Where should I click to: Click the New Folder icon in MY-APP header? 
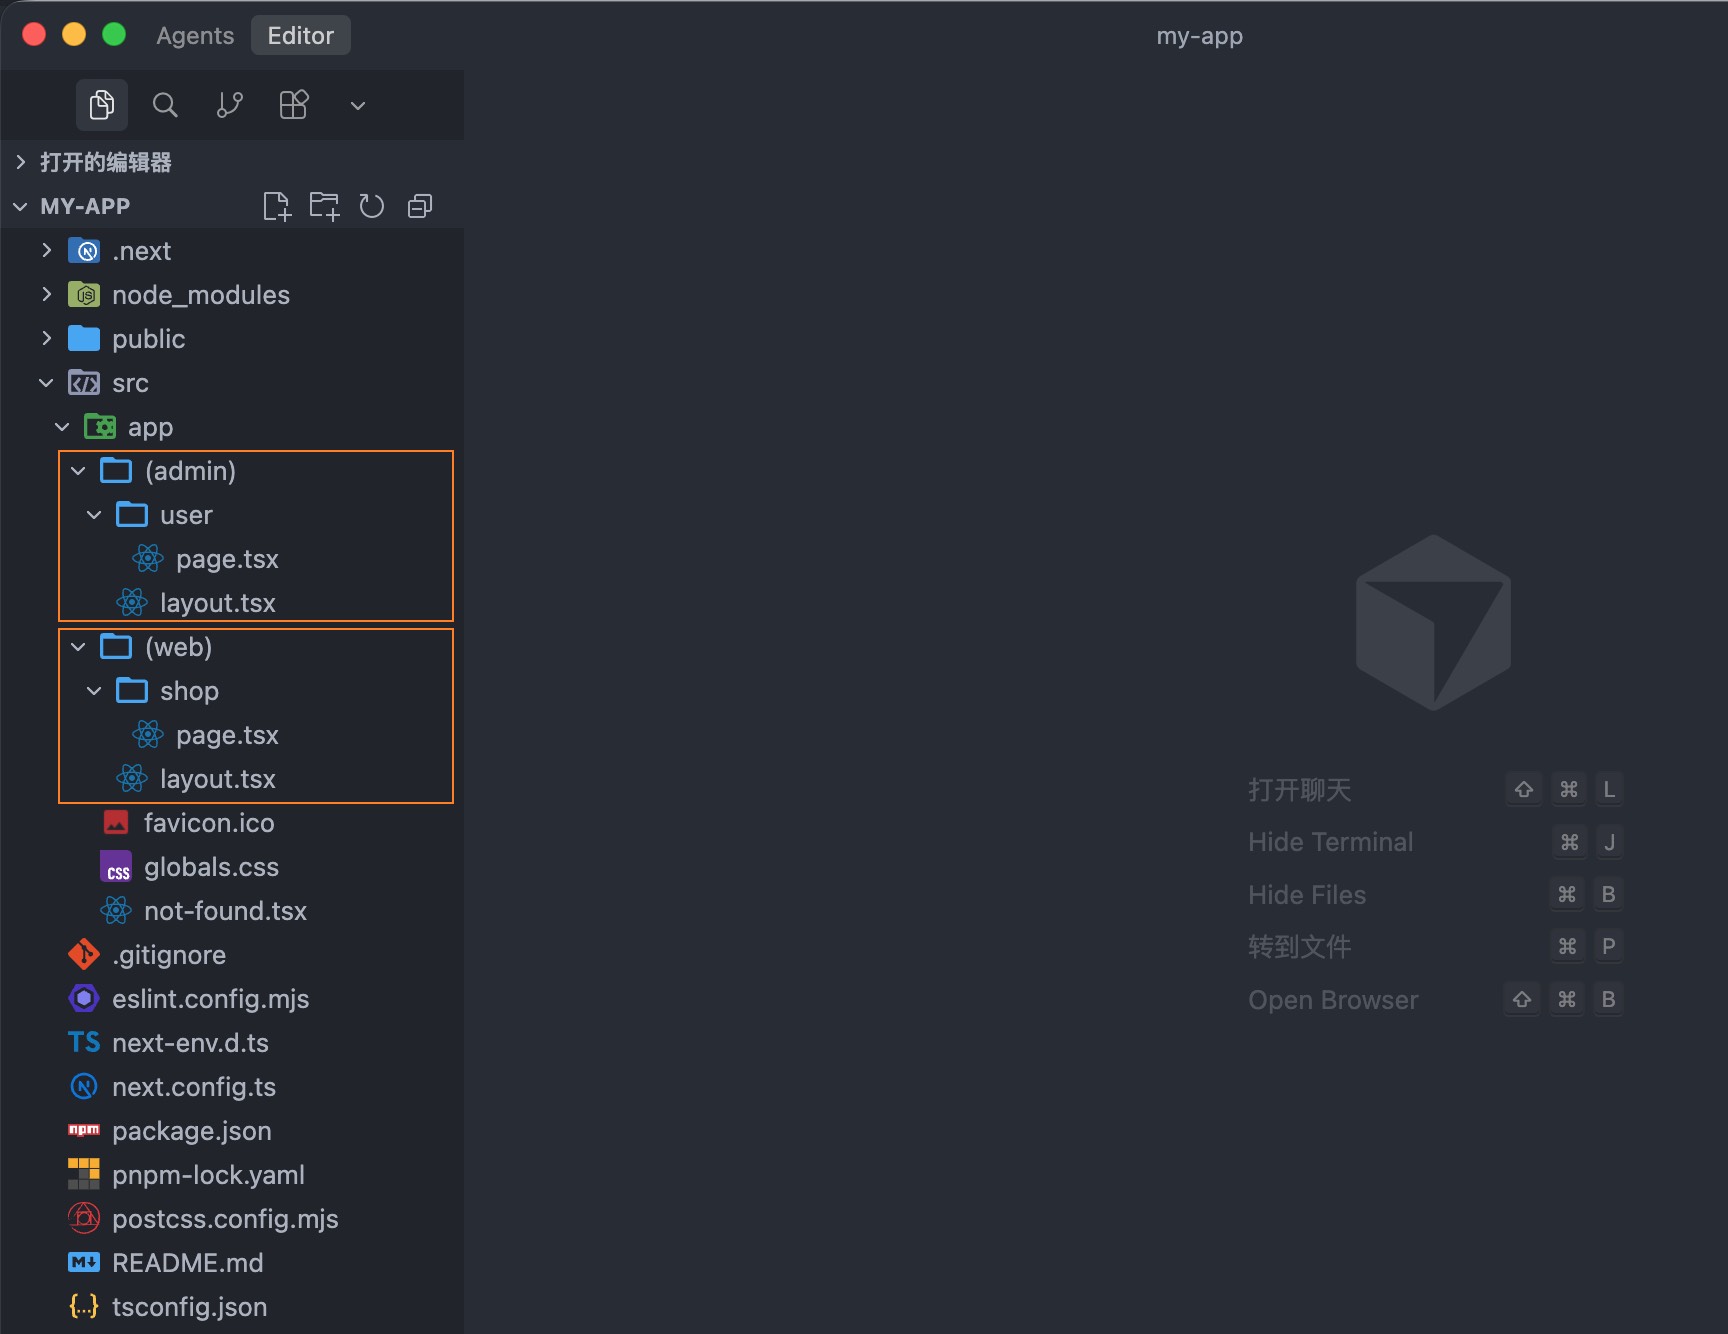[324, 206]
